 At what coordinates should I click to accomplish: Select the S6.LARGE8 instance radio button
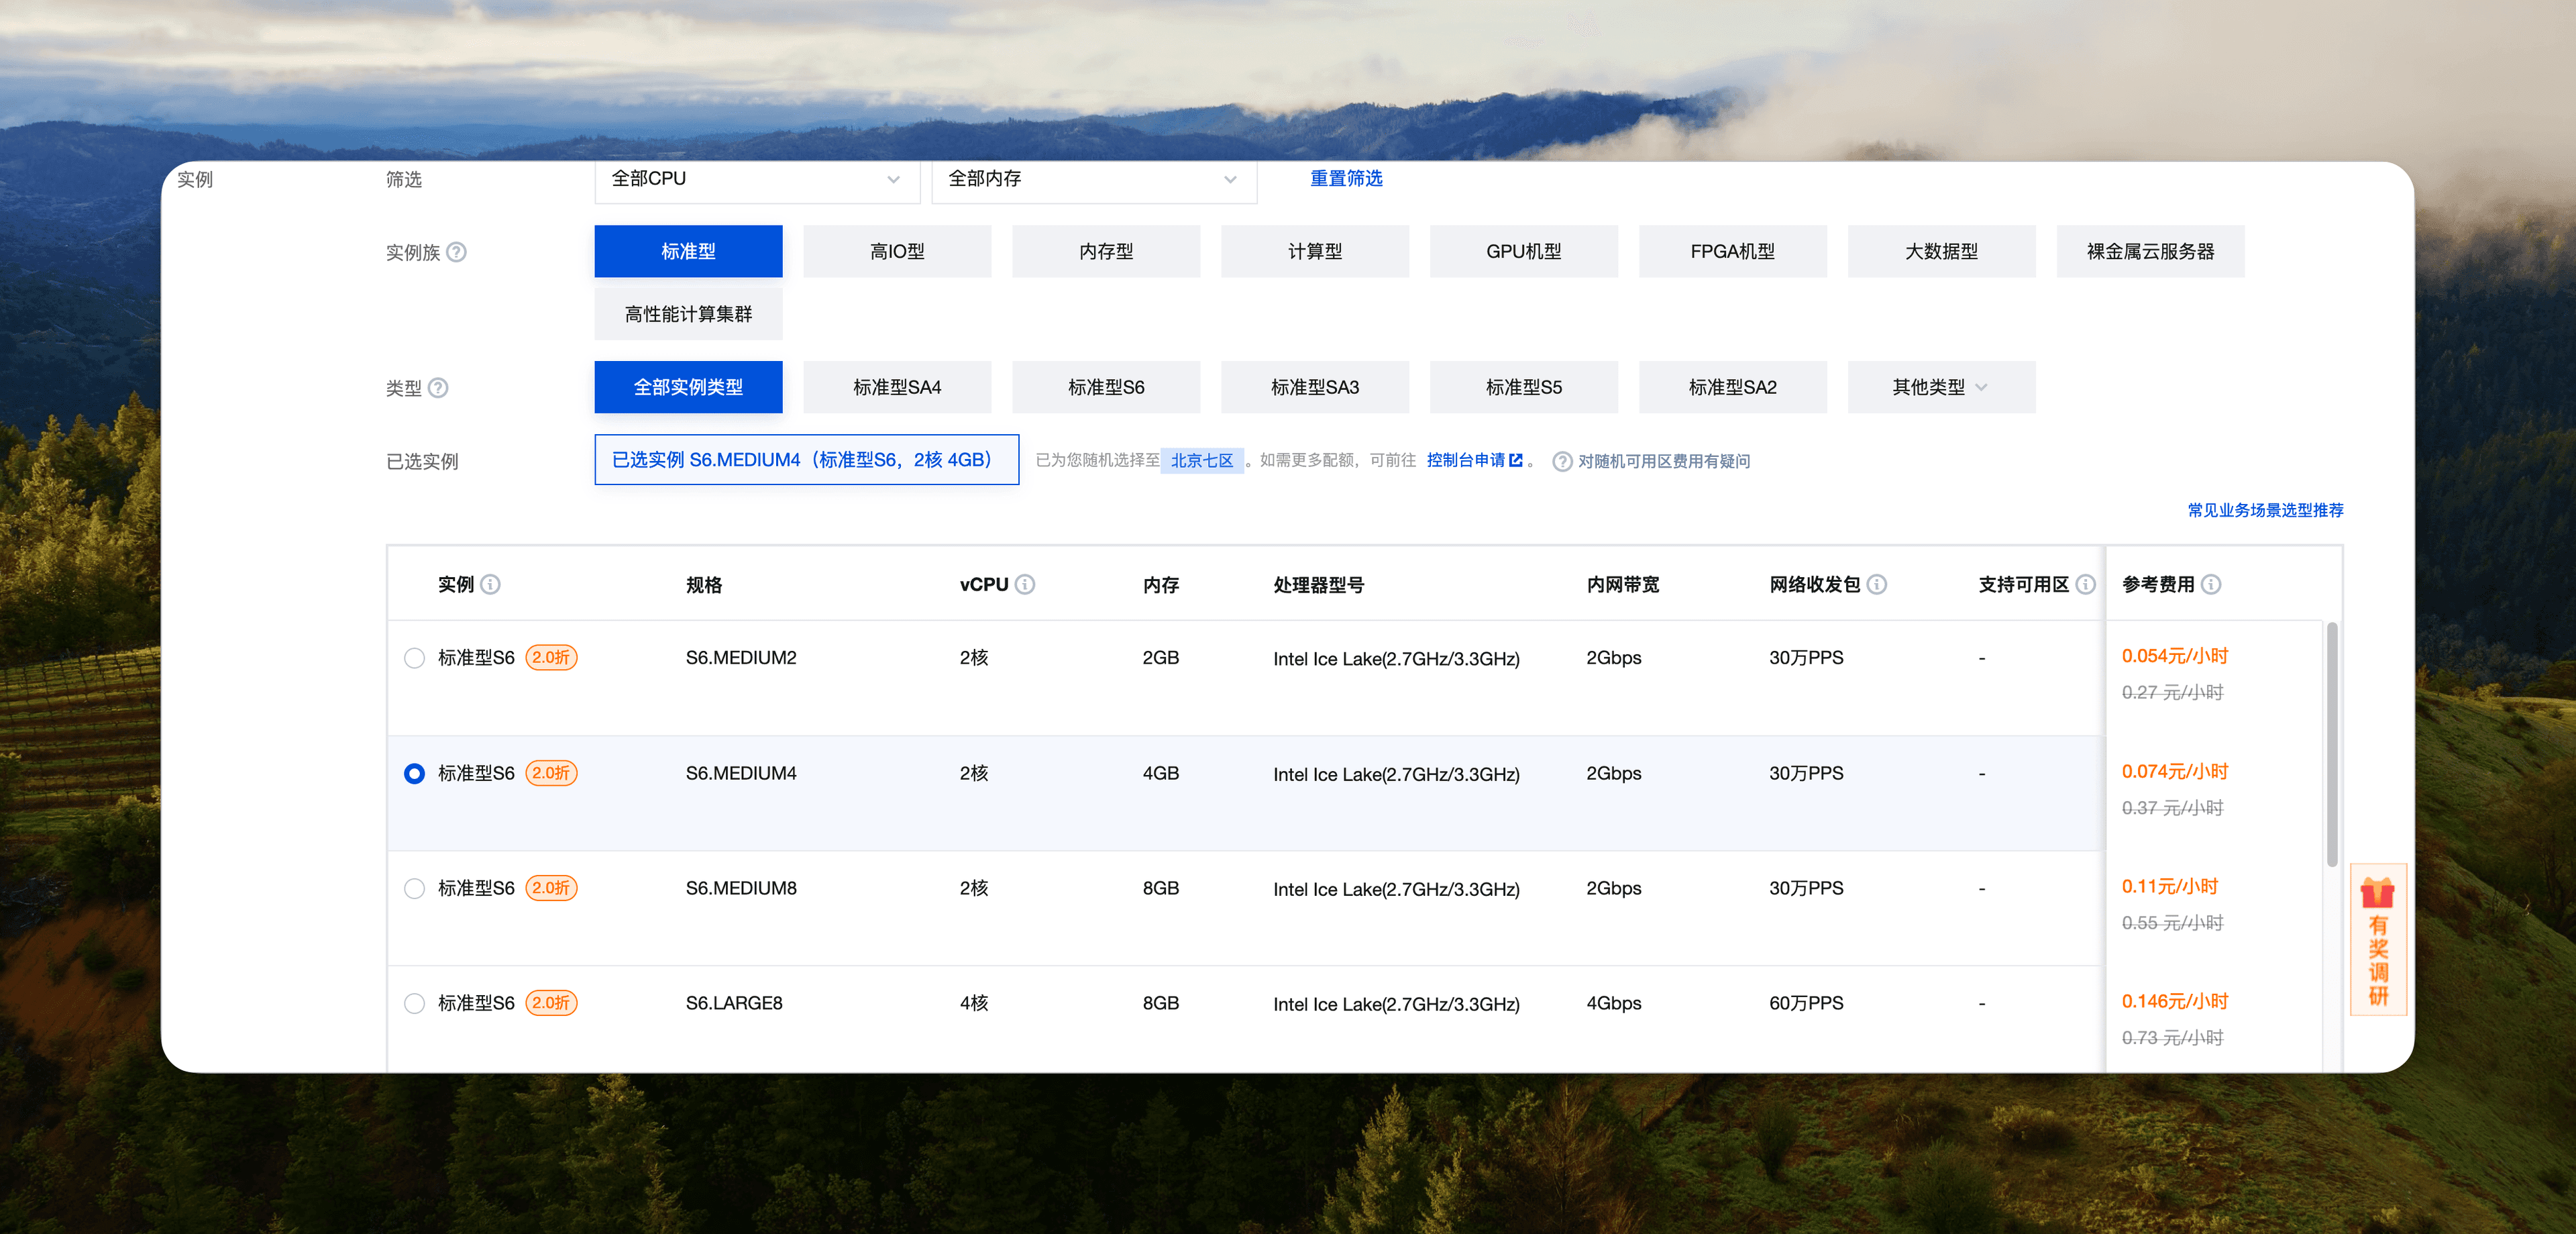414,1004
